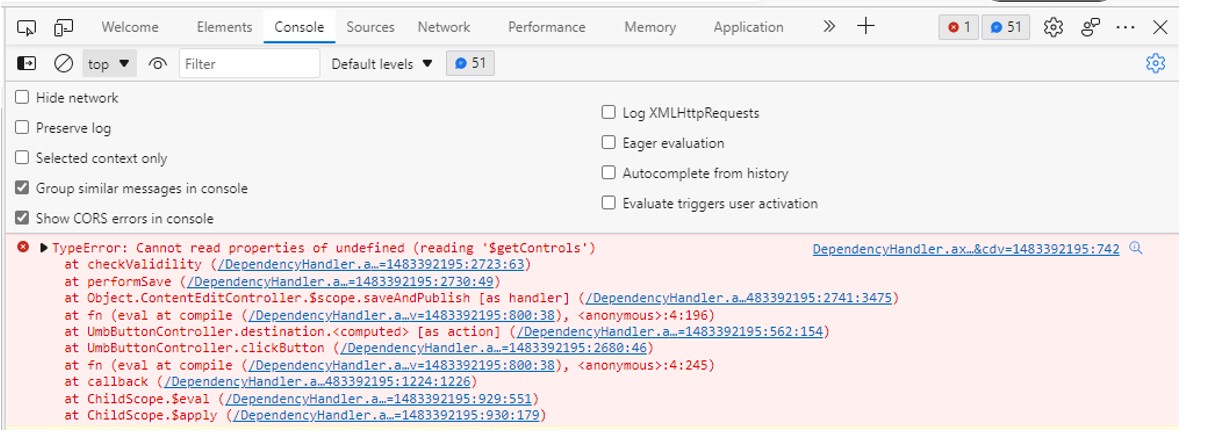Open callback link ending 1224:1226
This screenshot has height=440, width=1210.
tap(318, 381)
